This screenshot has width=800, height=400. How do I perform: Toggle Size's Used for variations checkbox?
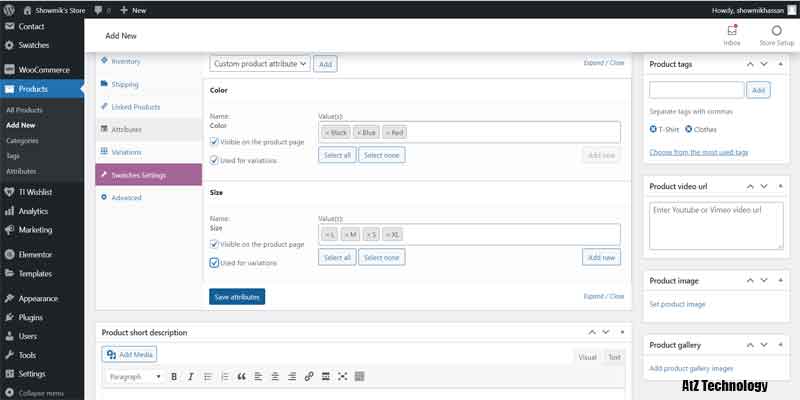pos(215,263)
